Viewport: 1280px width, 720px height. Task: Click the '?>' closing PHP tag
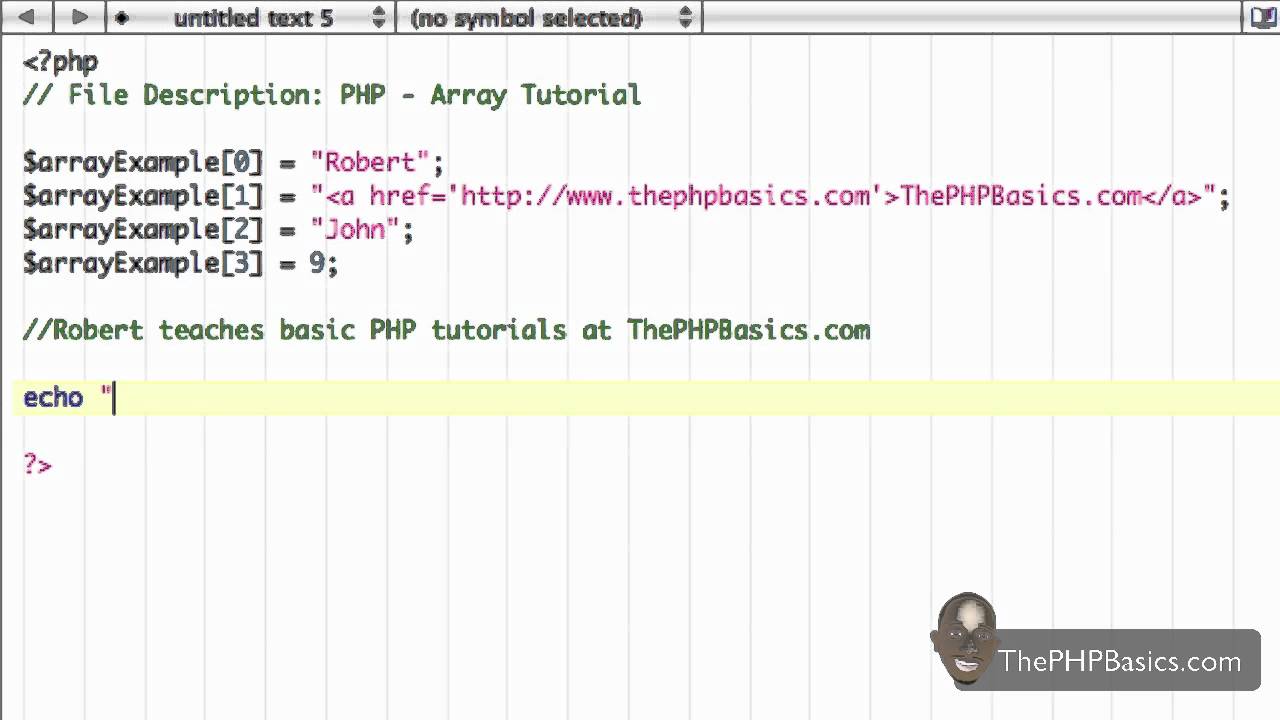(37, 464)
